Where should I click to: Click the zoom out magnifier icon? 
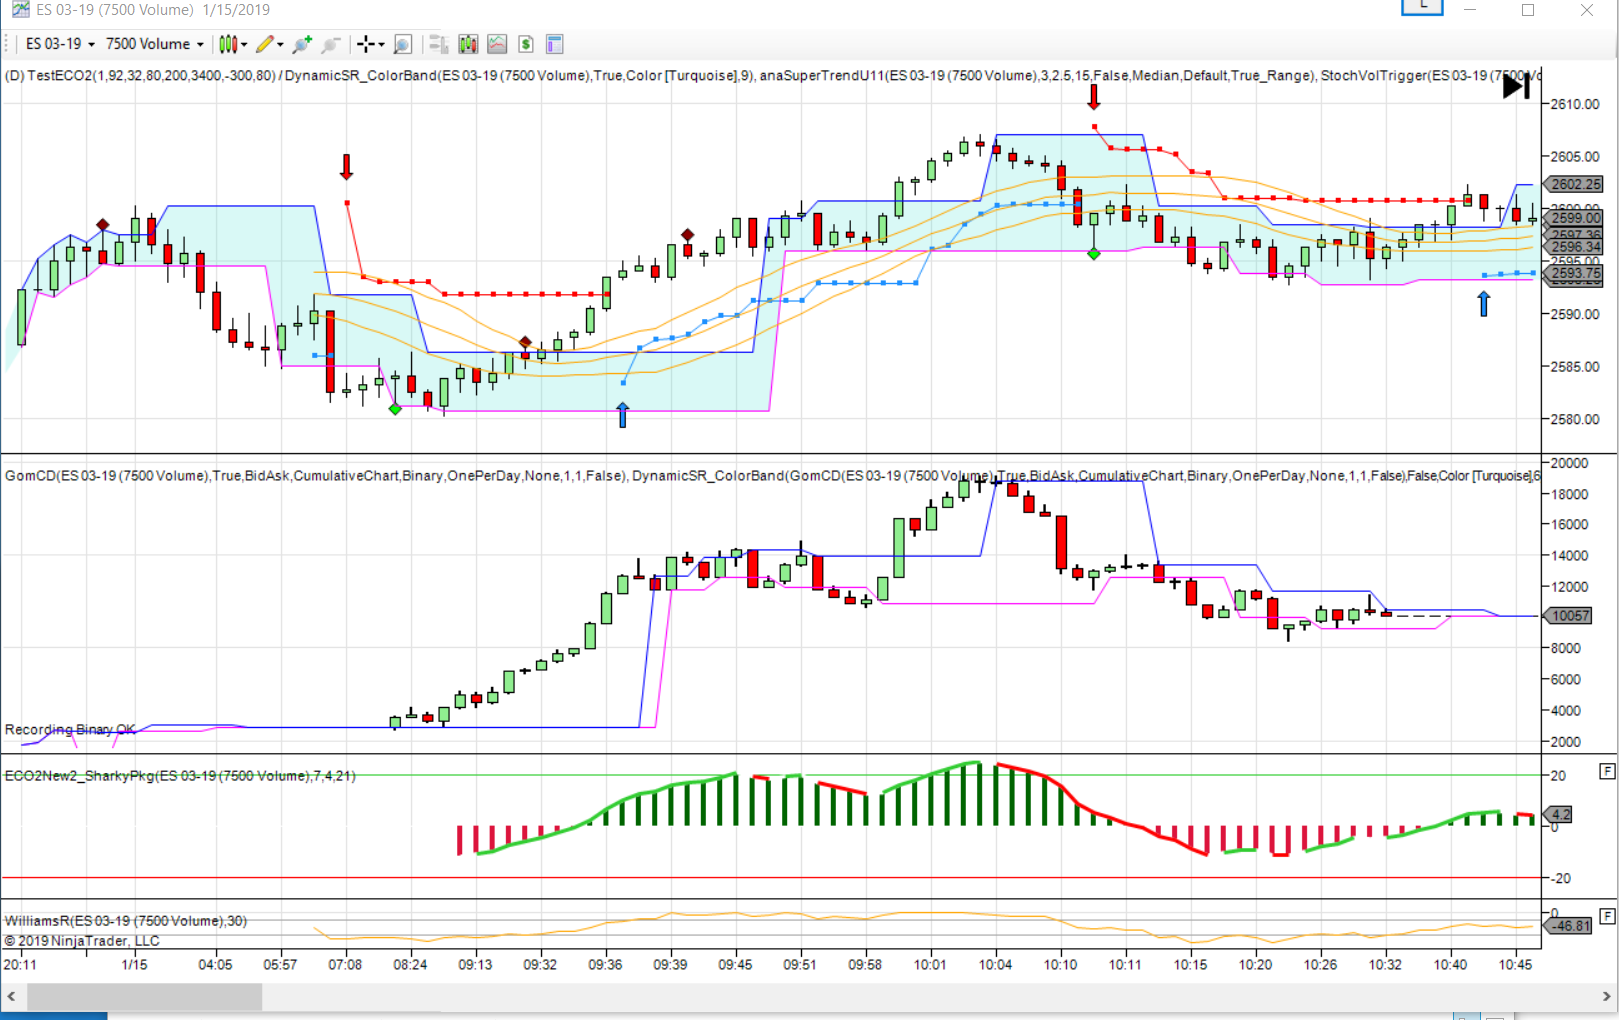pyautogui.click(x=332, y=44)
